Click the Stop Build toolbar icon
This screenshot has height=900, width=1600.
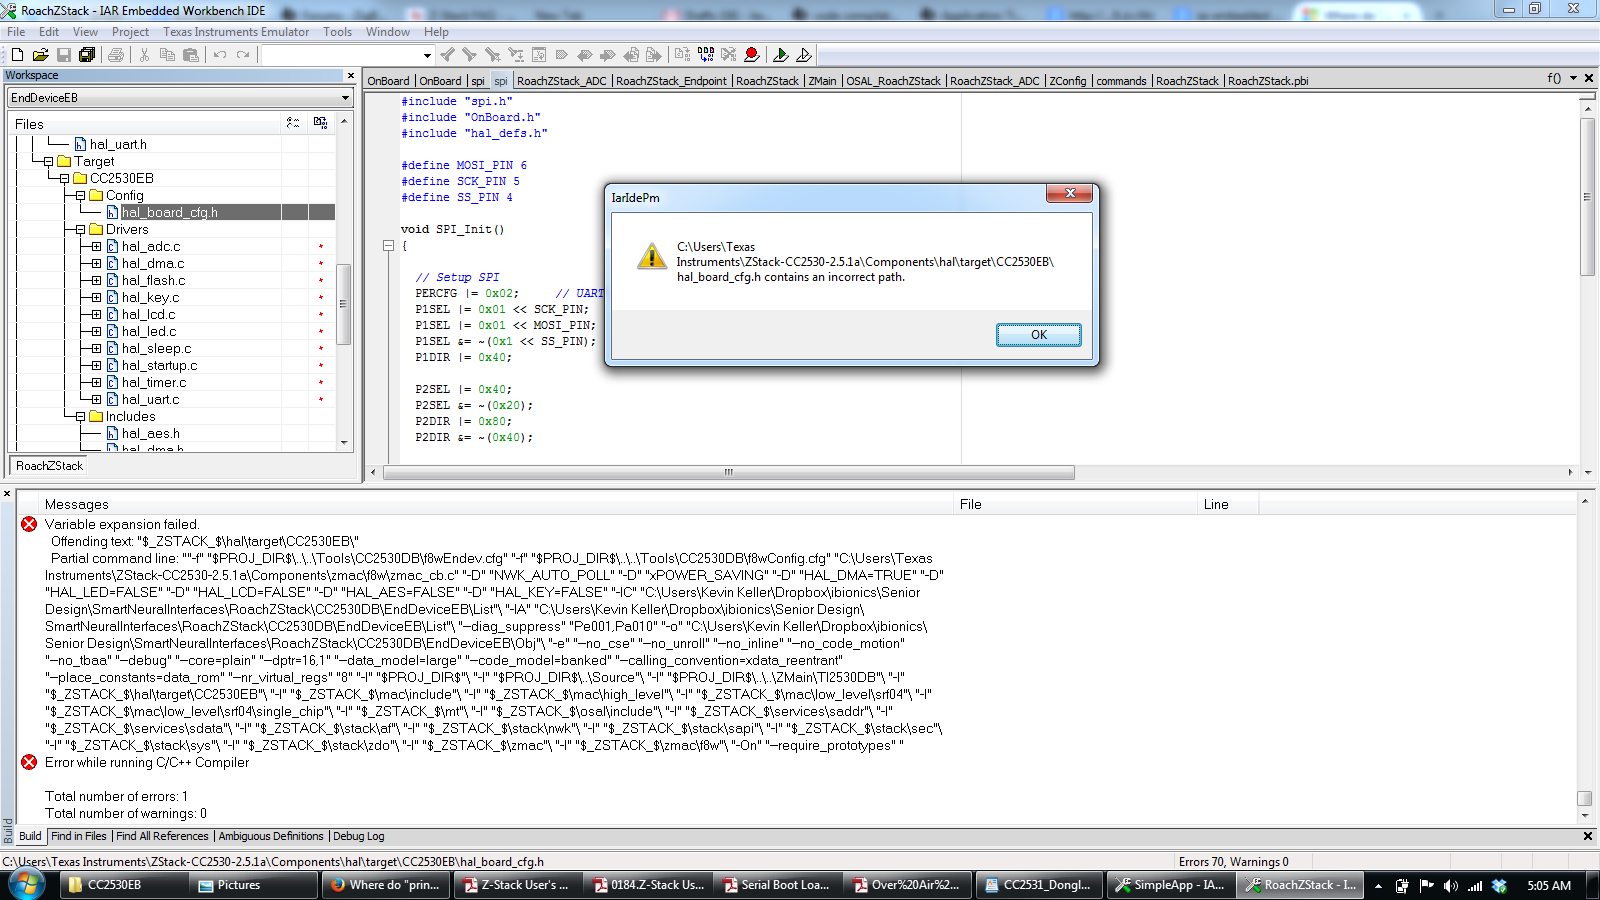[728, 55]
